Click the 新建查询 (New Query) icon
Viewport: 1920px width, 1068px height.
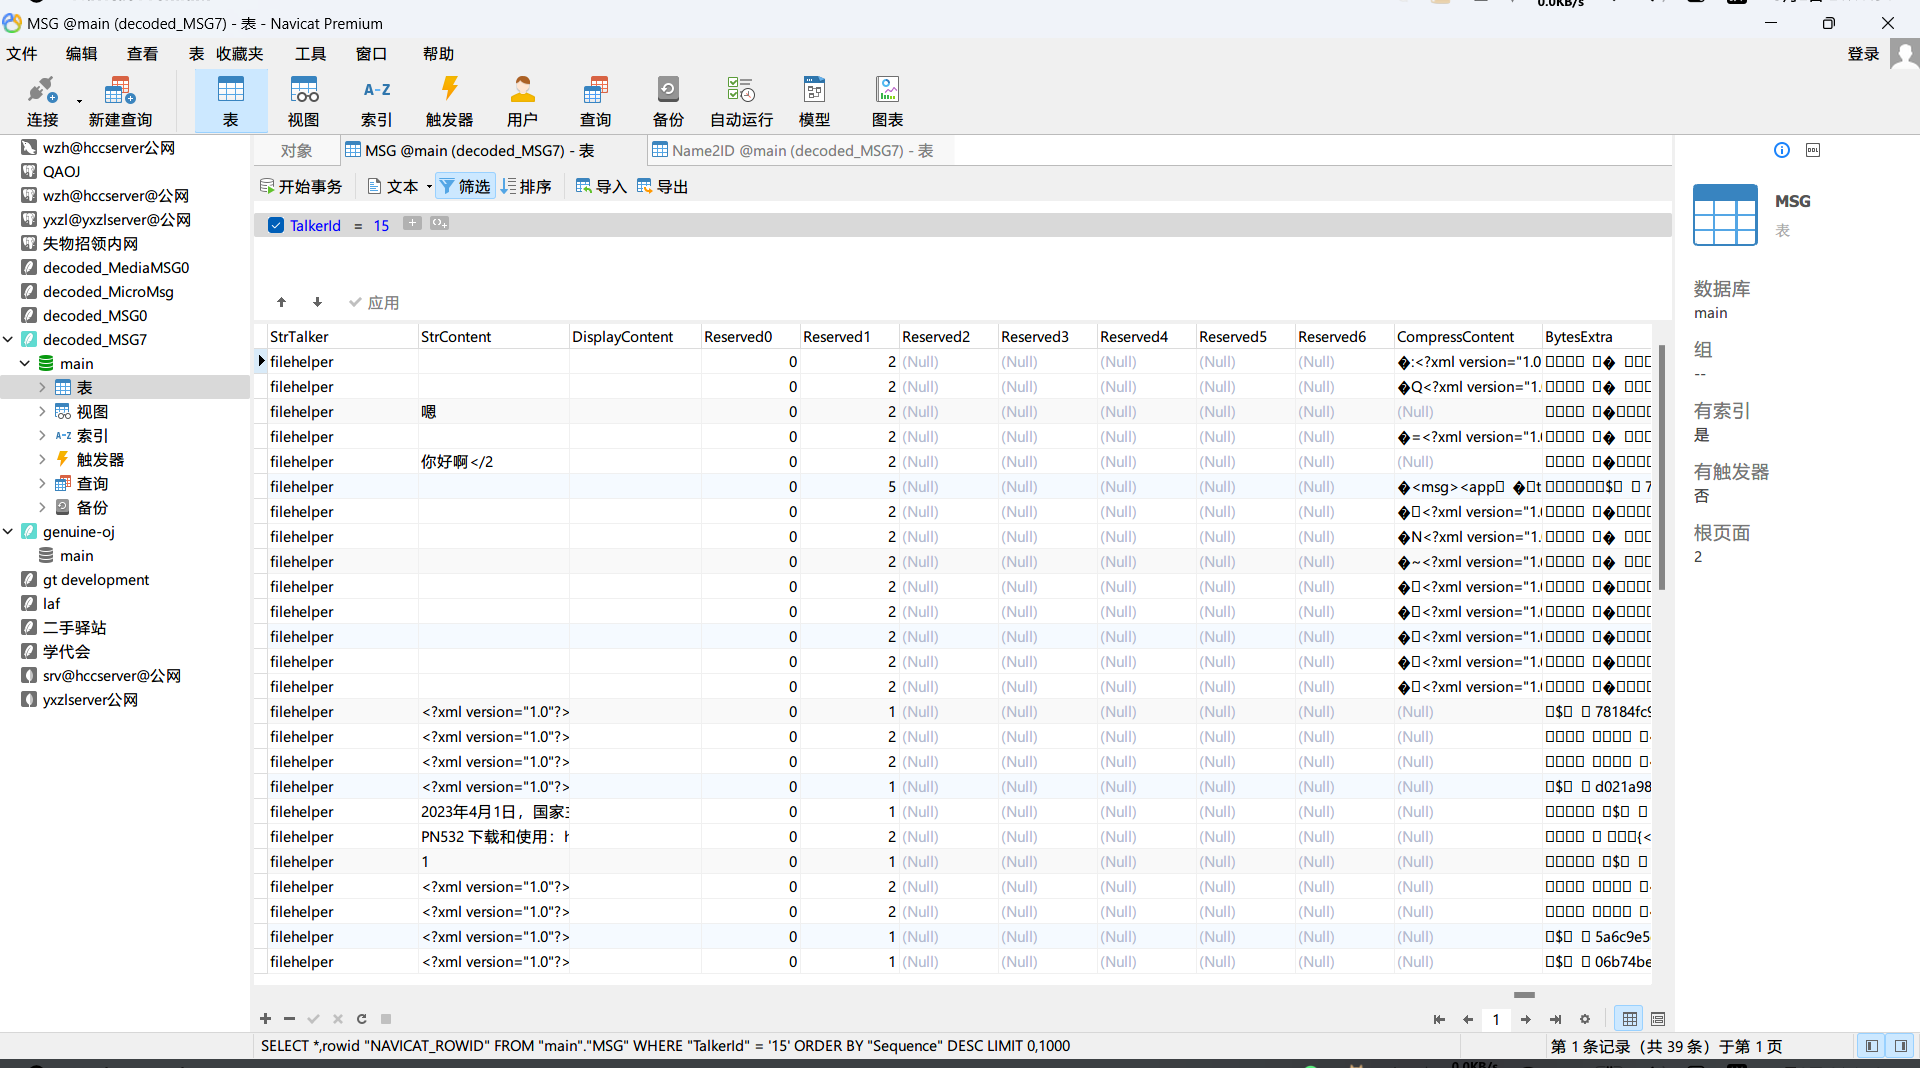tap(120, 101)
